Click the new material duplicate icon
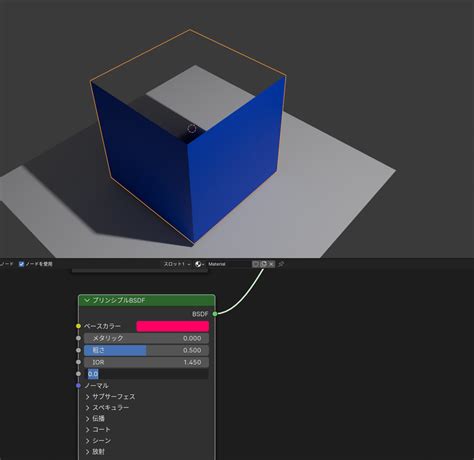The image size is (474, 460). [263, 264]
